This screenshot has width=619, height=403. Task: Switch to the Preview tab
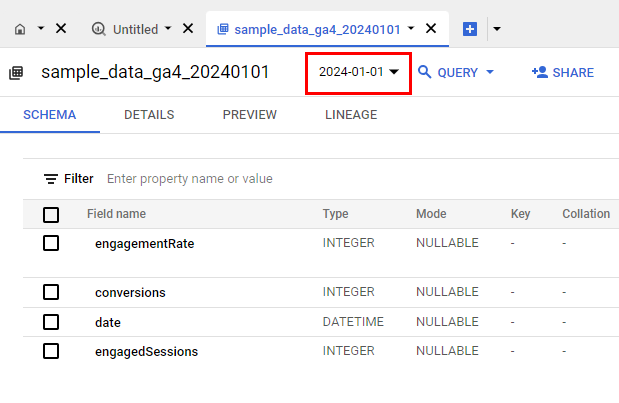pos(249,115)
